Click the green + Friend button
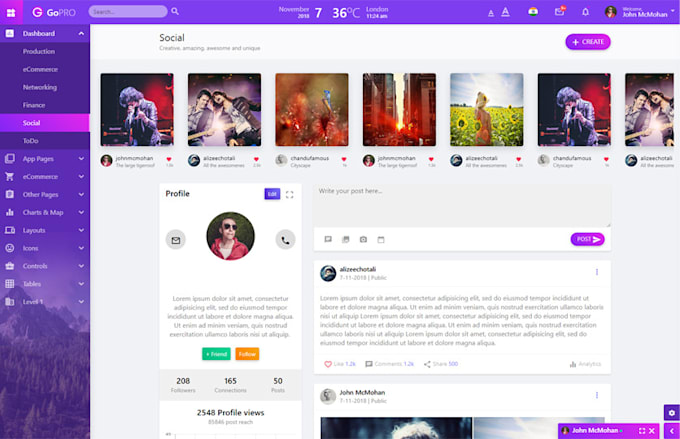The image size is (680, 439). (x=216, y=354)
